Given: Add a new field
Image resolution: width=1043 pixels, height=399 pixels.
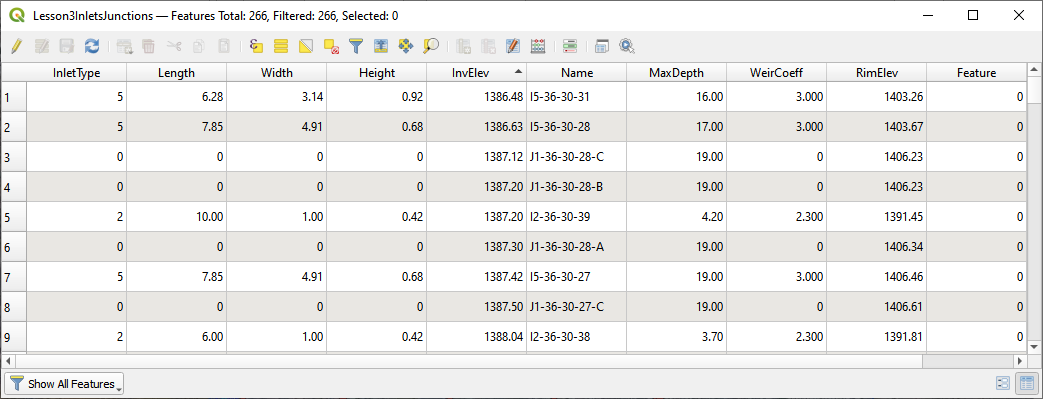Looking at the screenshot, I should click(464, 46).
